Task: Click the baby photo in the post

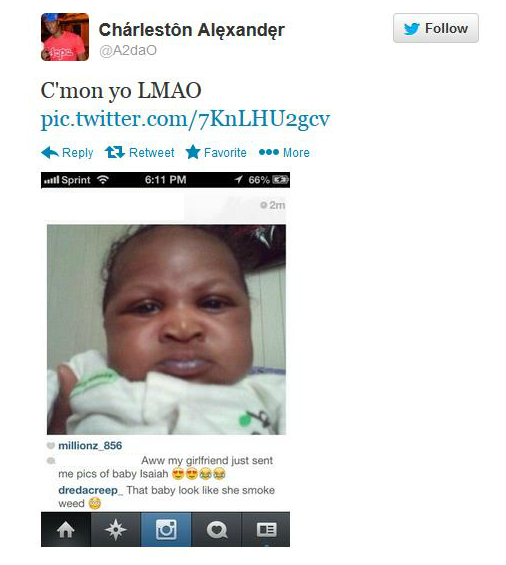Action: click(x=166, y=329)
